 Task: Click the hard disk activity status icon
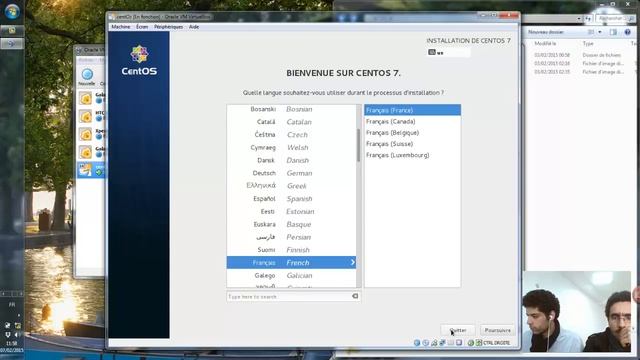click(417, 343)
